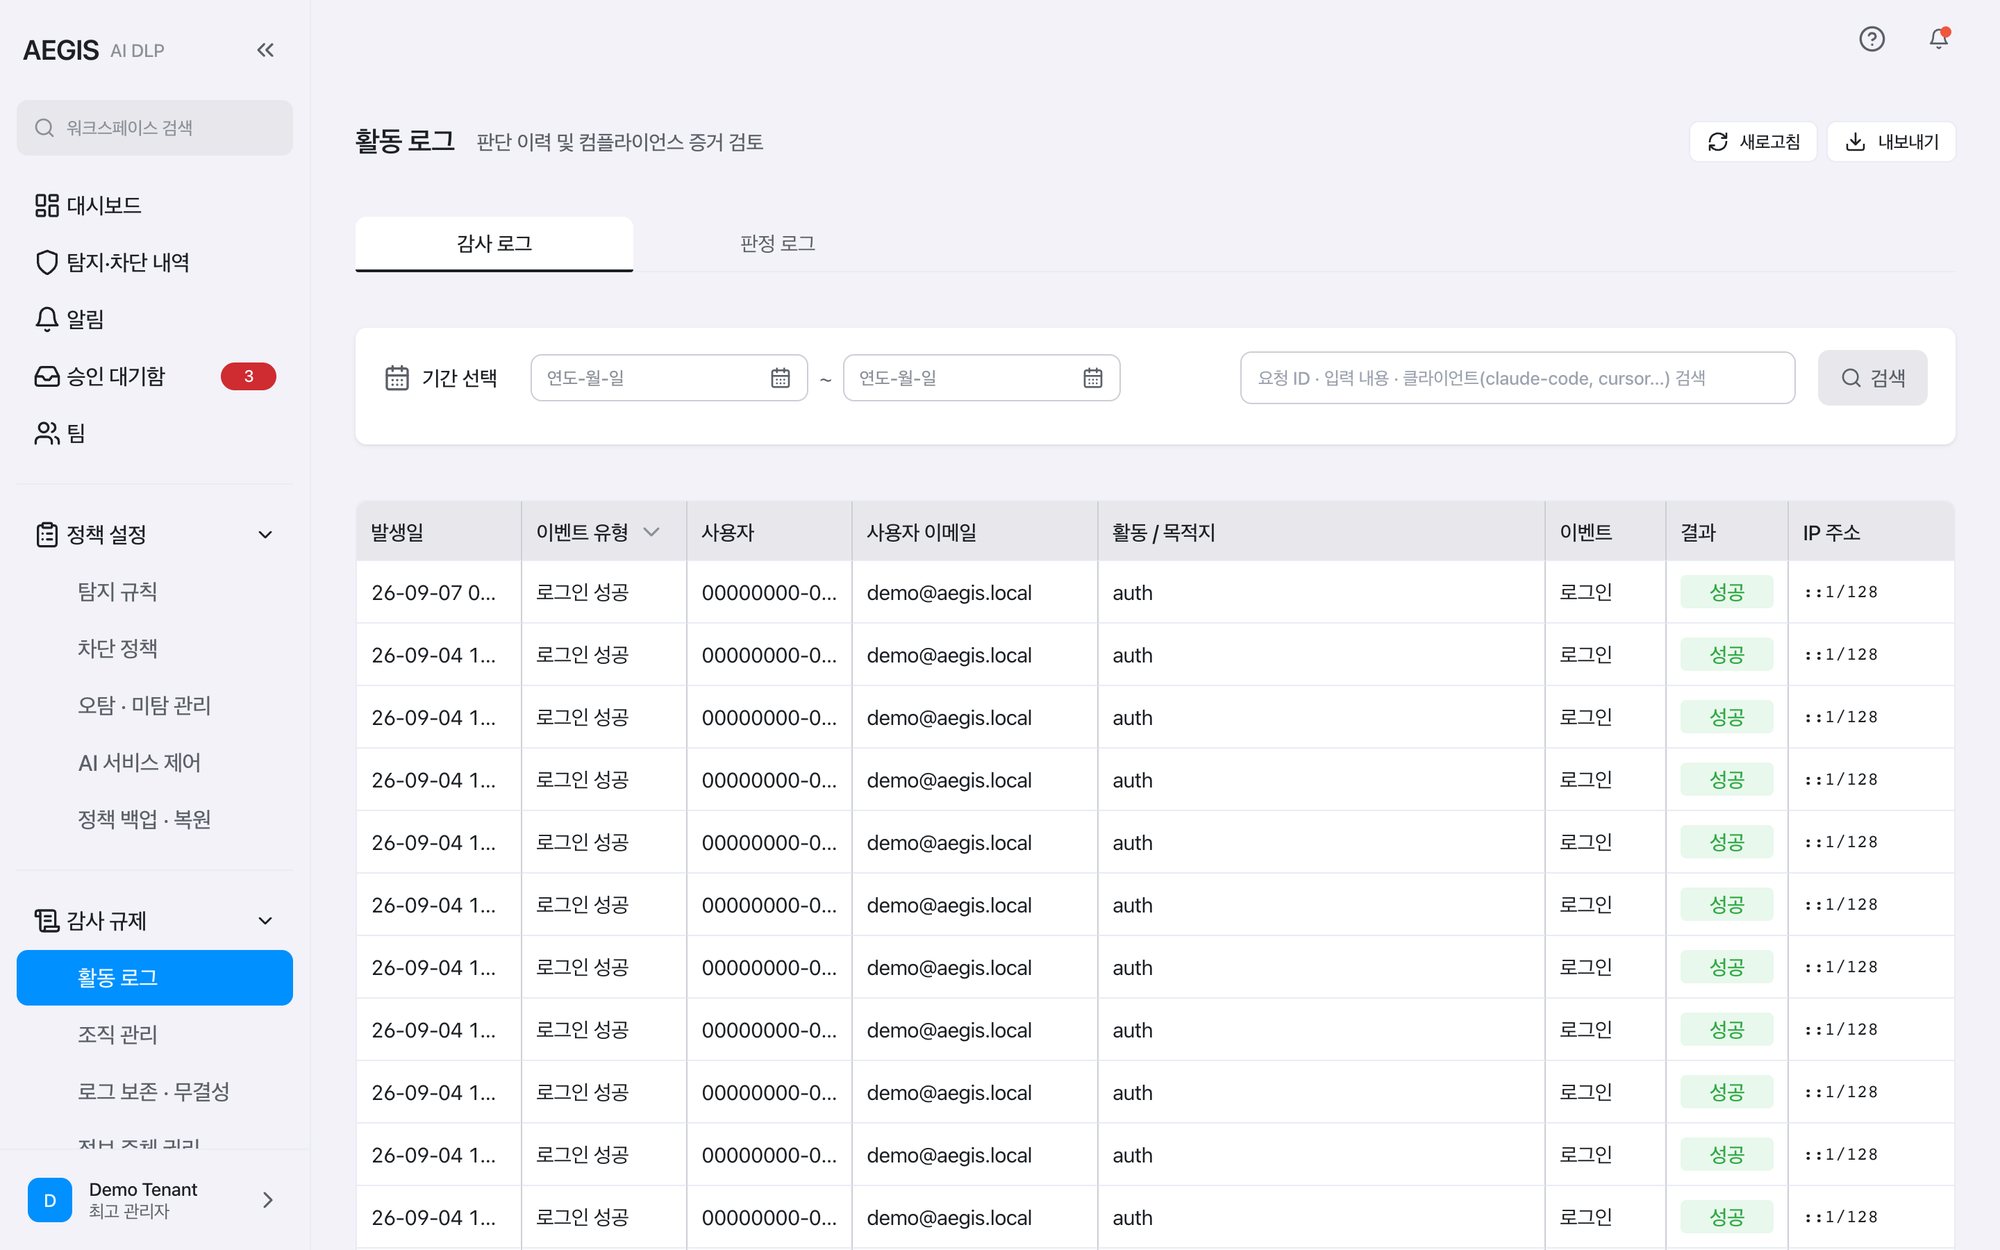Open the start date calendar picker icon
The image size is (2000, 1250).
click(780, 378)
